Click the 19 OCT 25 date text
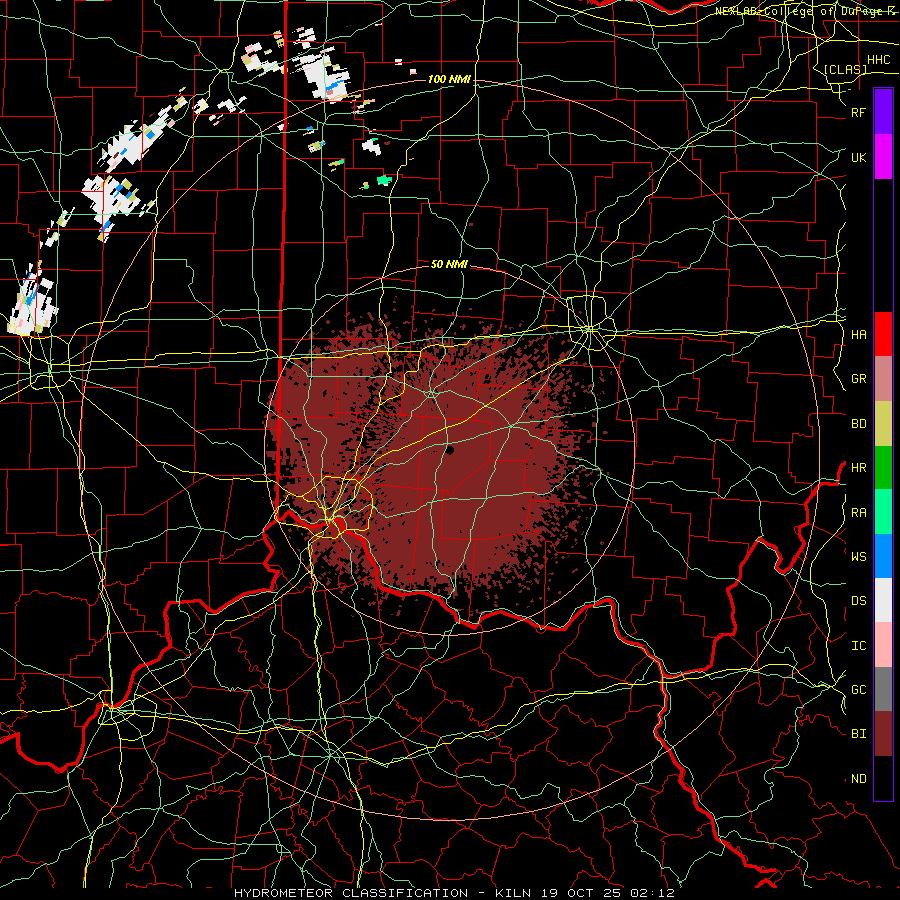This screenshot has height=900, width=900. coord(582,893)
